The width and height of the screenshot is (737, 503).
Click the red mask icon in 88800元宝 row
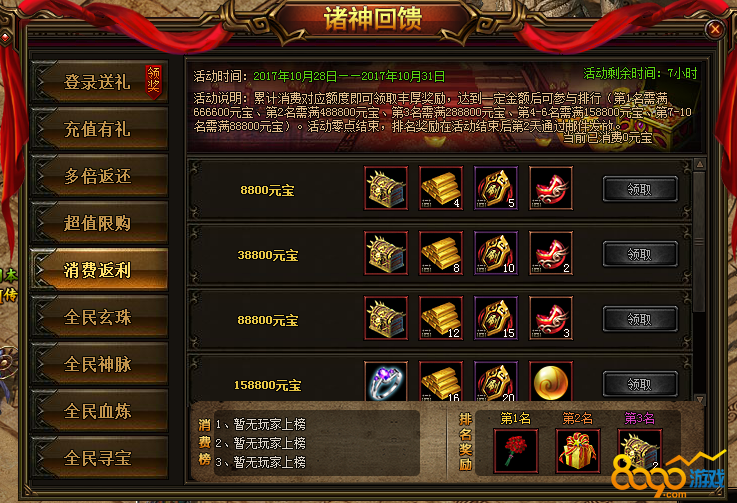click(551, 318)
